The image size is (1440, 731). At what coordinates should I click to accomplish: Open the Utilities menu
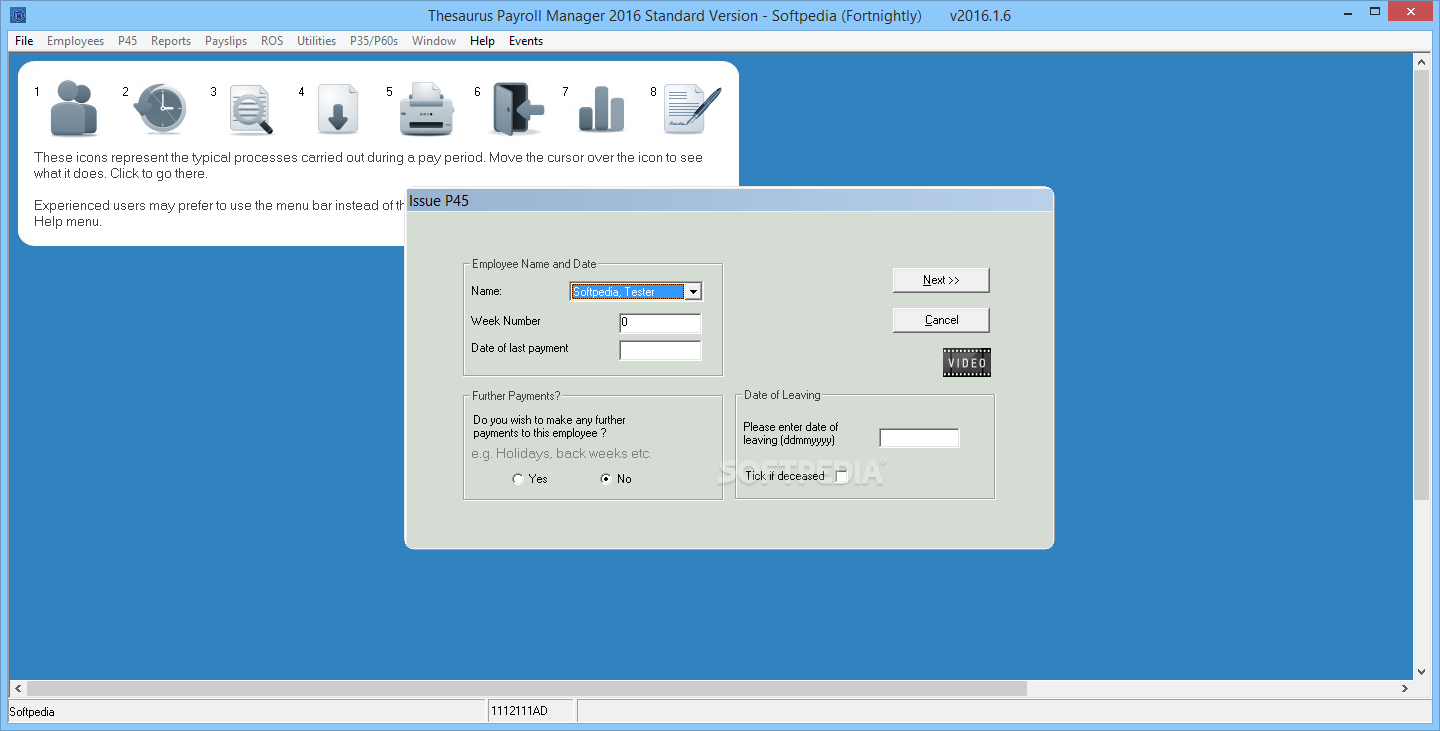(317, 41)
